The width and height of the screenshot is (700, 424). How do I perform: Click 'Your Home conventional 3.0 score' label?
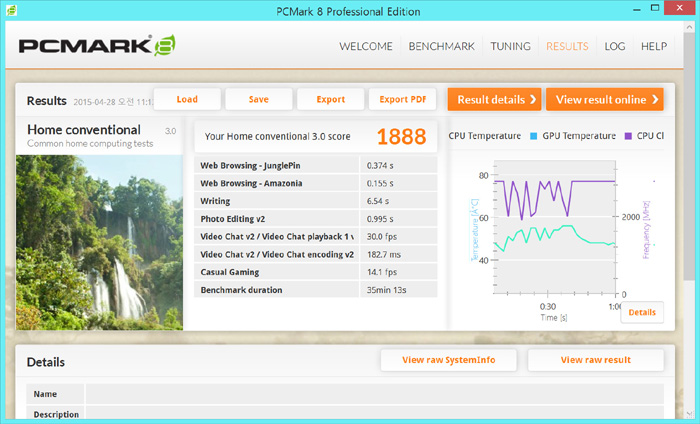pos(277,137)
